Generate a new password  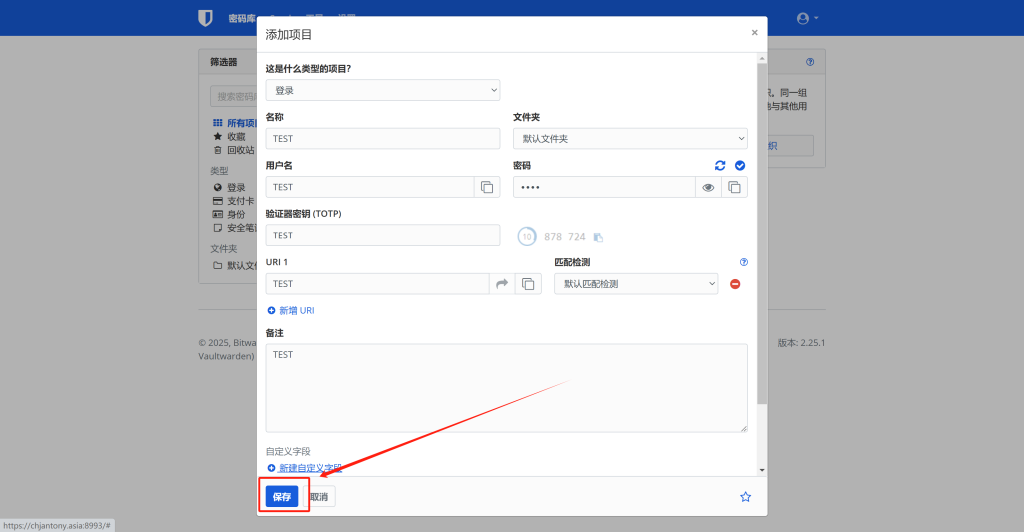click(720, 165)
